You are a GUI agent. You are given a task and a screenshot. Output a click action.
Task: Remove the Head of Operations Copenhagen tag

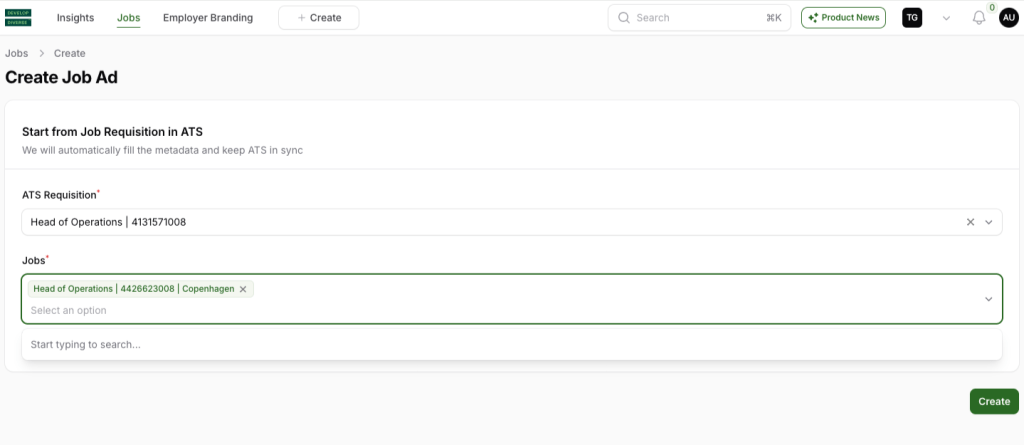pyautogui.click(x=243, y=289)
